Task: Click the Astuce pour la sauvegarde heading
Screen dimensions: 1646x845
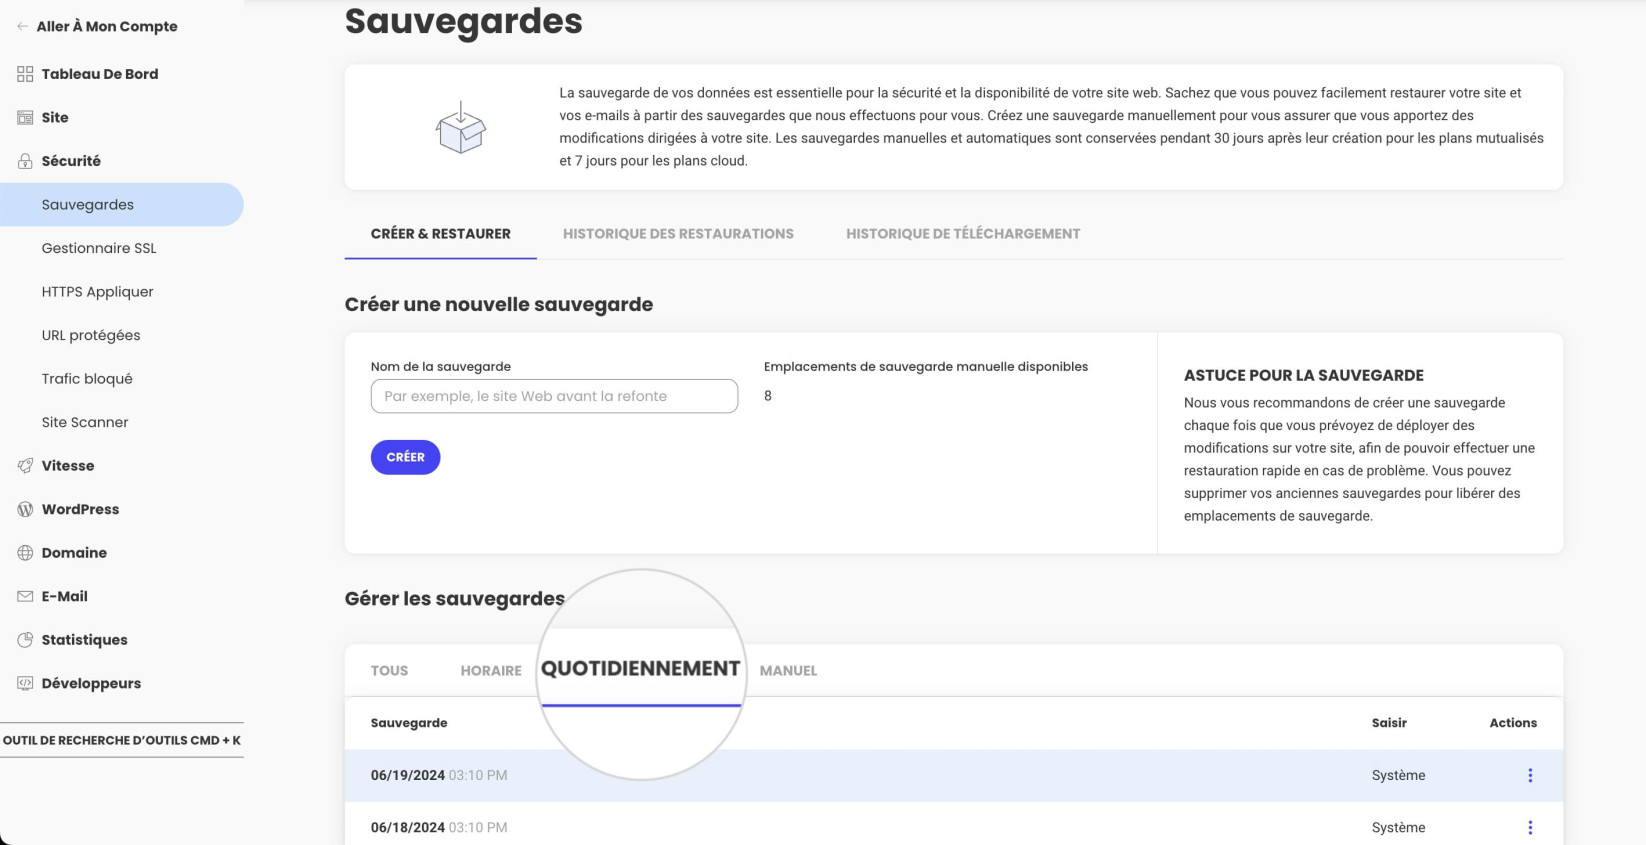Action: [1304, 375]
